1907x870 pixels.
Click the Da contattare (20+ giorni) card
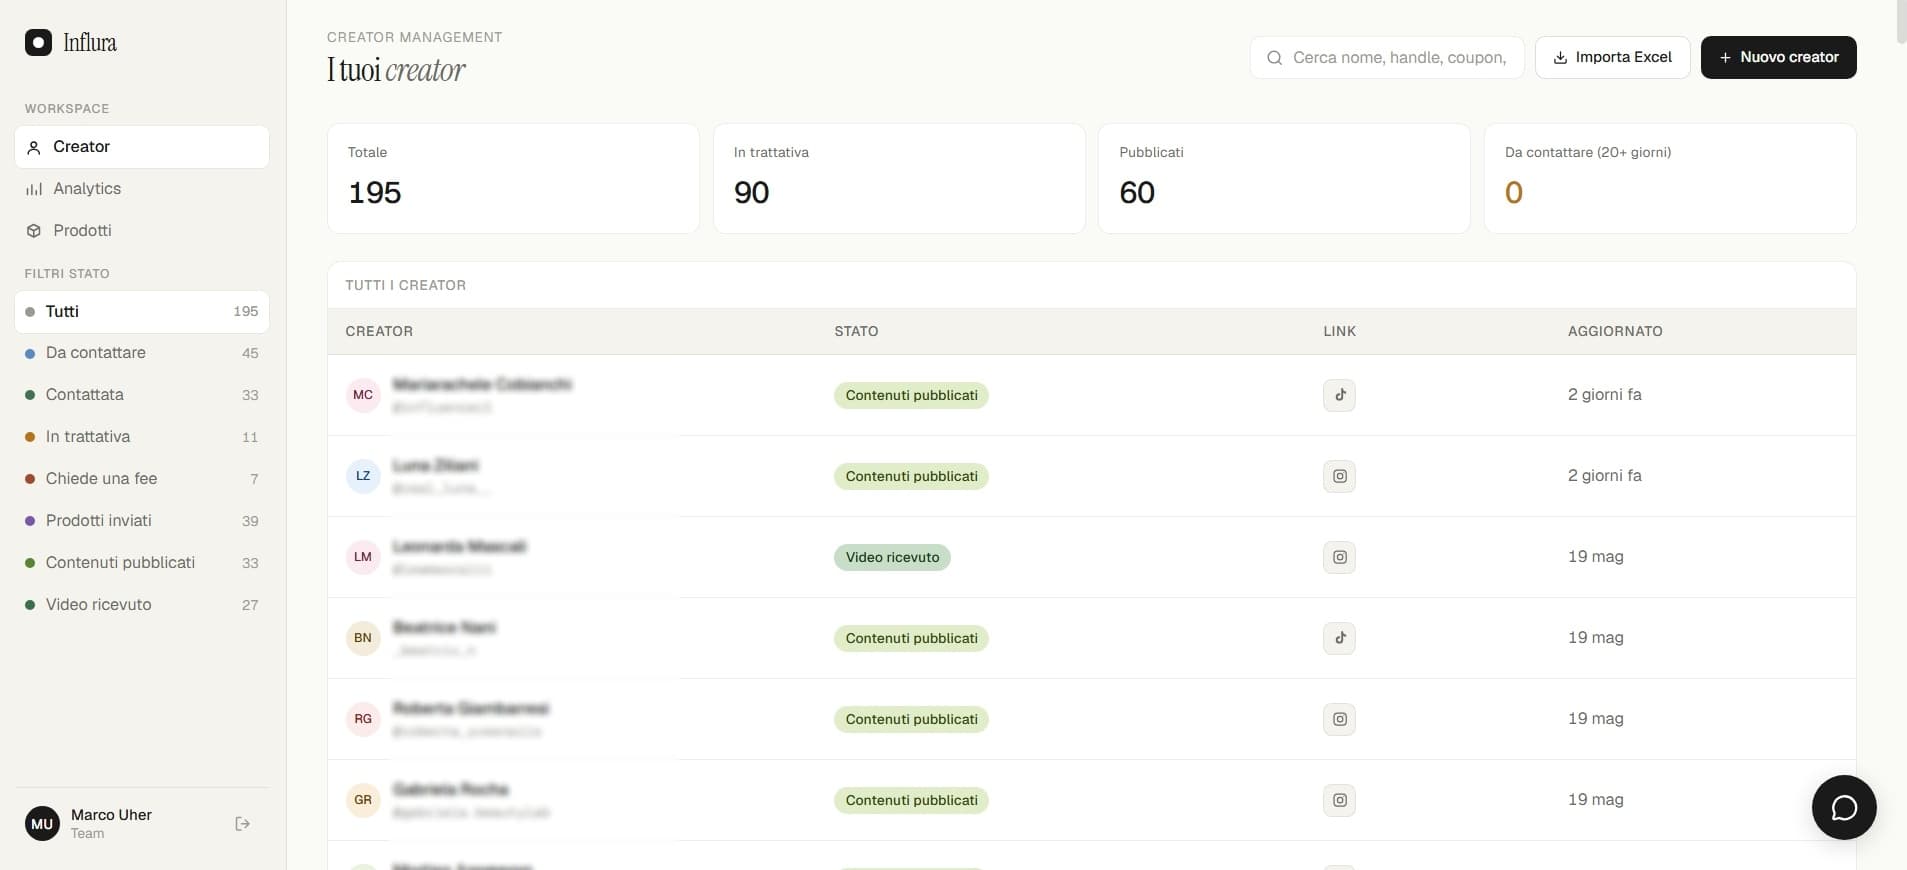[1670, 179]
